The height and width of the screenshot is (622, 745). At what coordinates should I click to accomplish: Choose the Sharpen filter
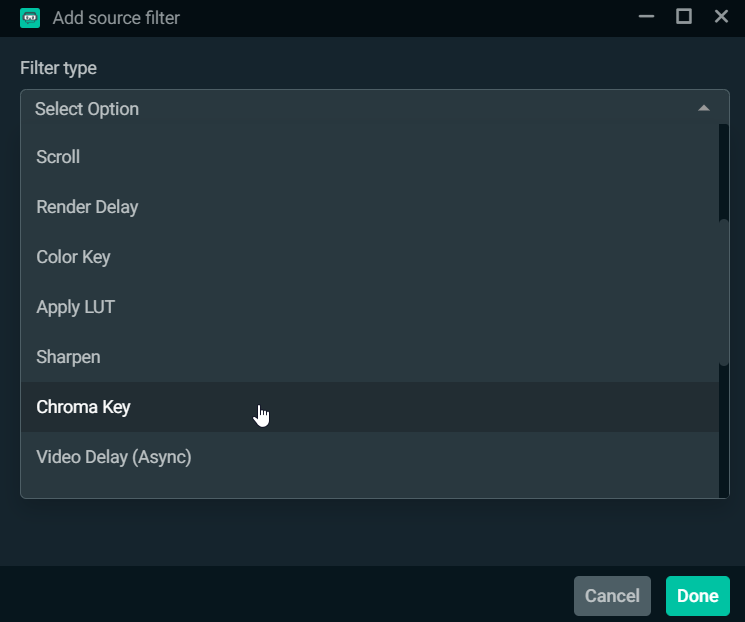click(x=370, y=357)
